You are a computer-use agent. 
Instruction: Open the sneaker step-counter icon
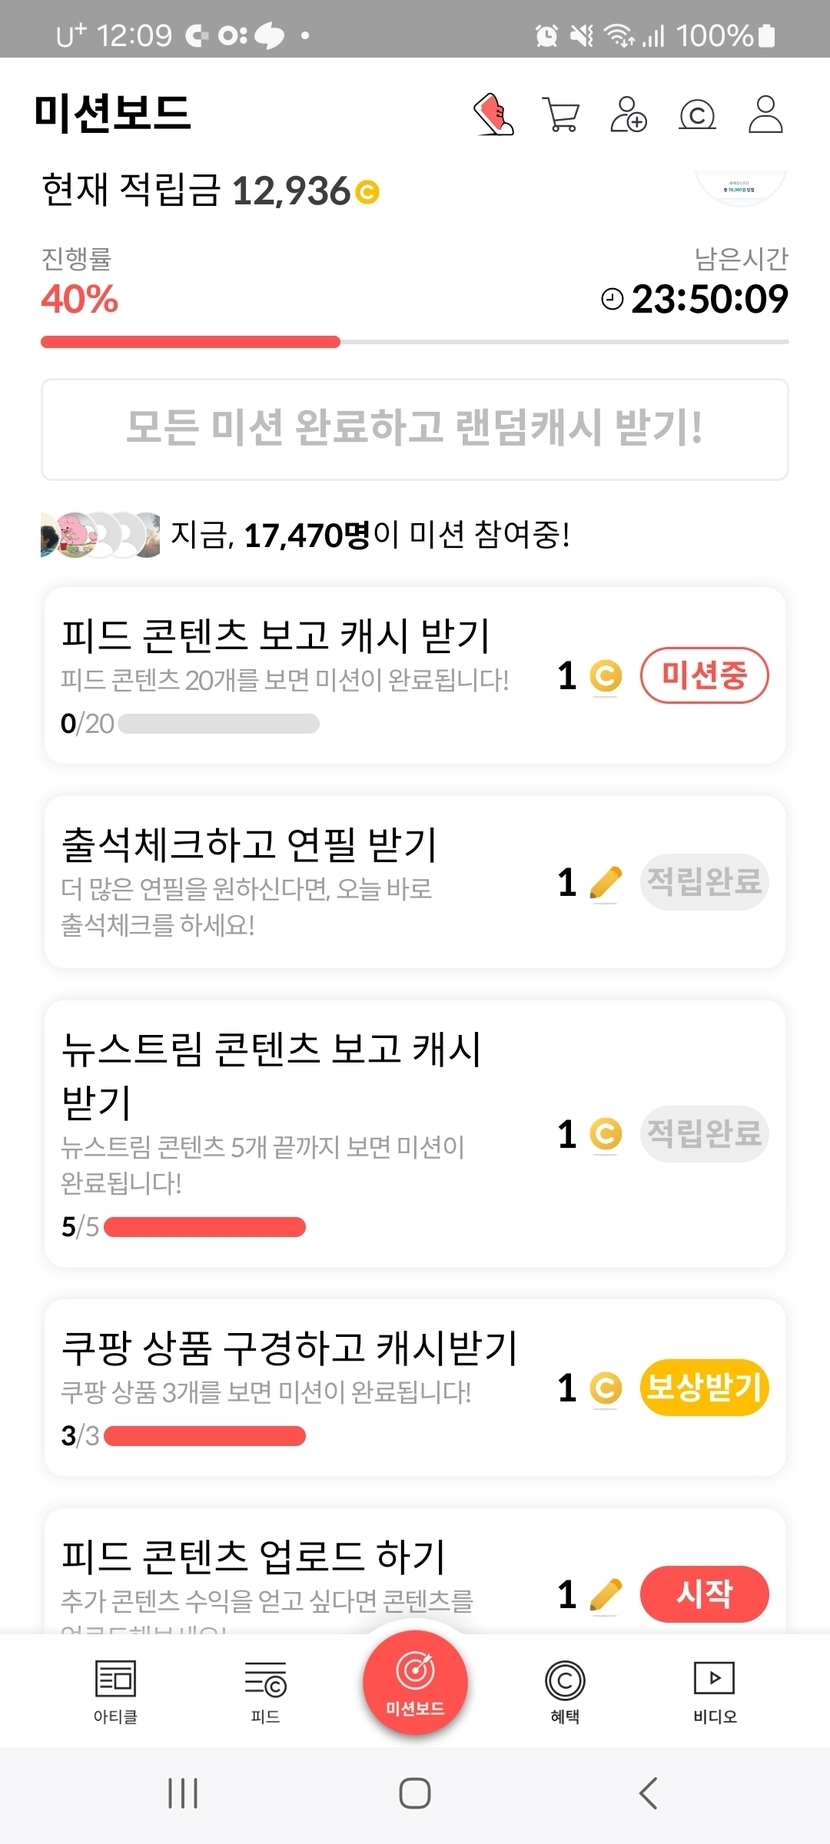pos(493,115)
